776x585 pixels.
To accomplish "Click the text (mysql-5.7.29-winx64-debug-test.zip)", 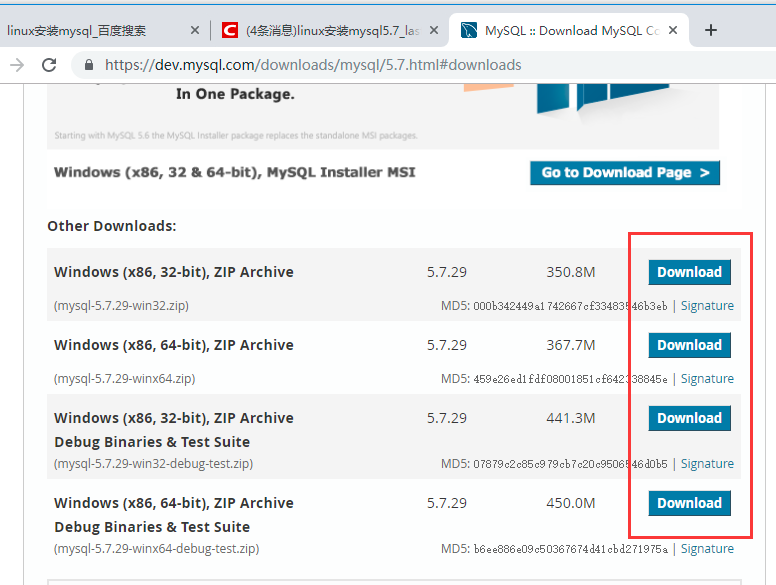I will (x=156, y=549).
